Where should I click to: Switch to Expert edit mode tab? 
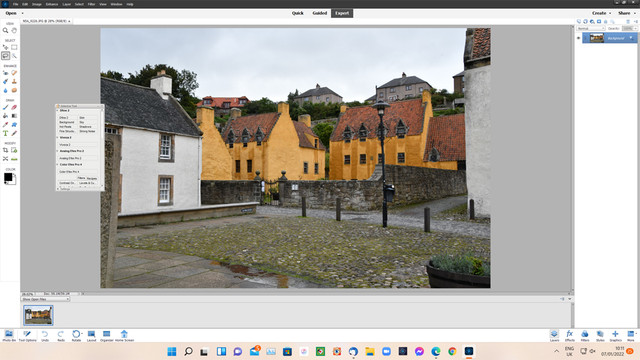click(342, 13)
